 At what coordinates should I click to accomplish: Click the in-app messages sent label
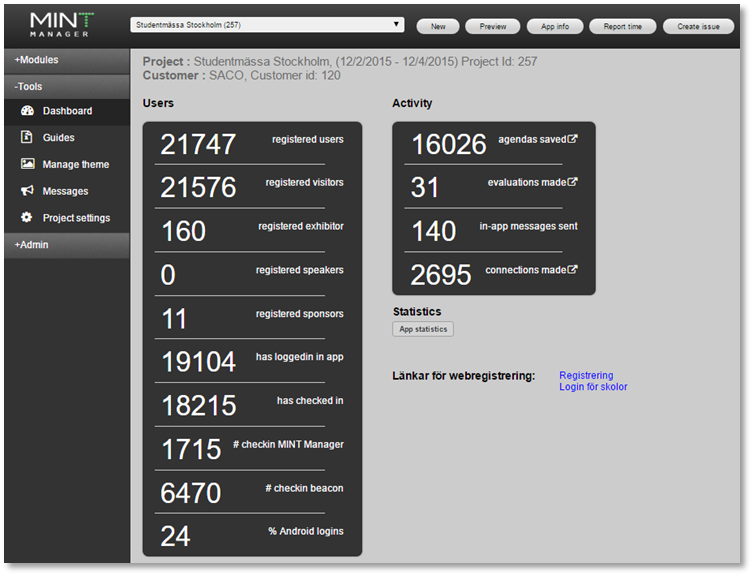click(528, 226)
